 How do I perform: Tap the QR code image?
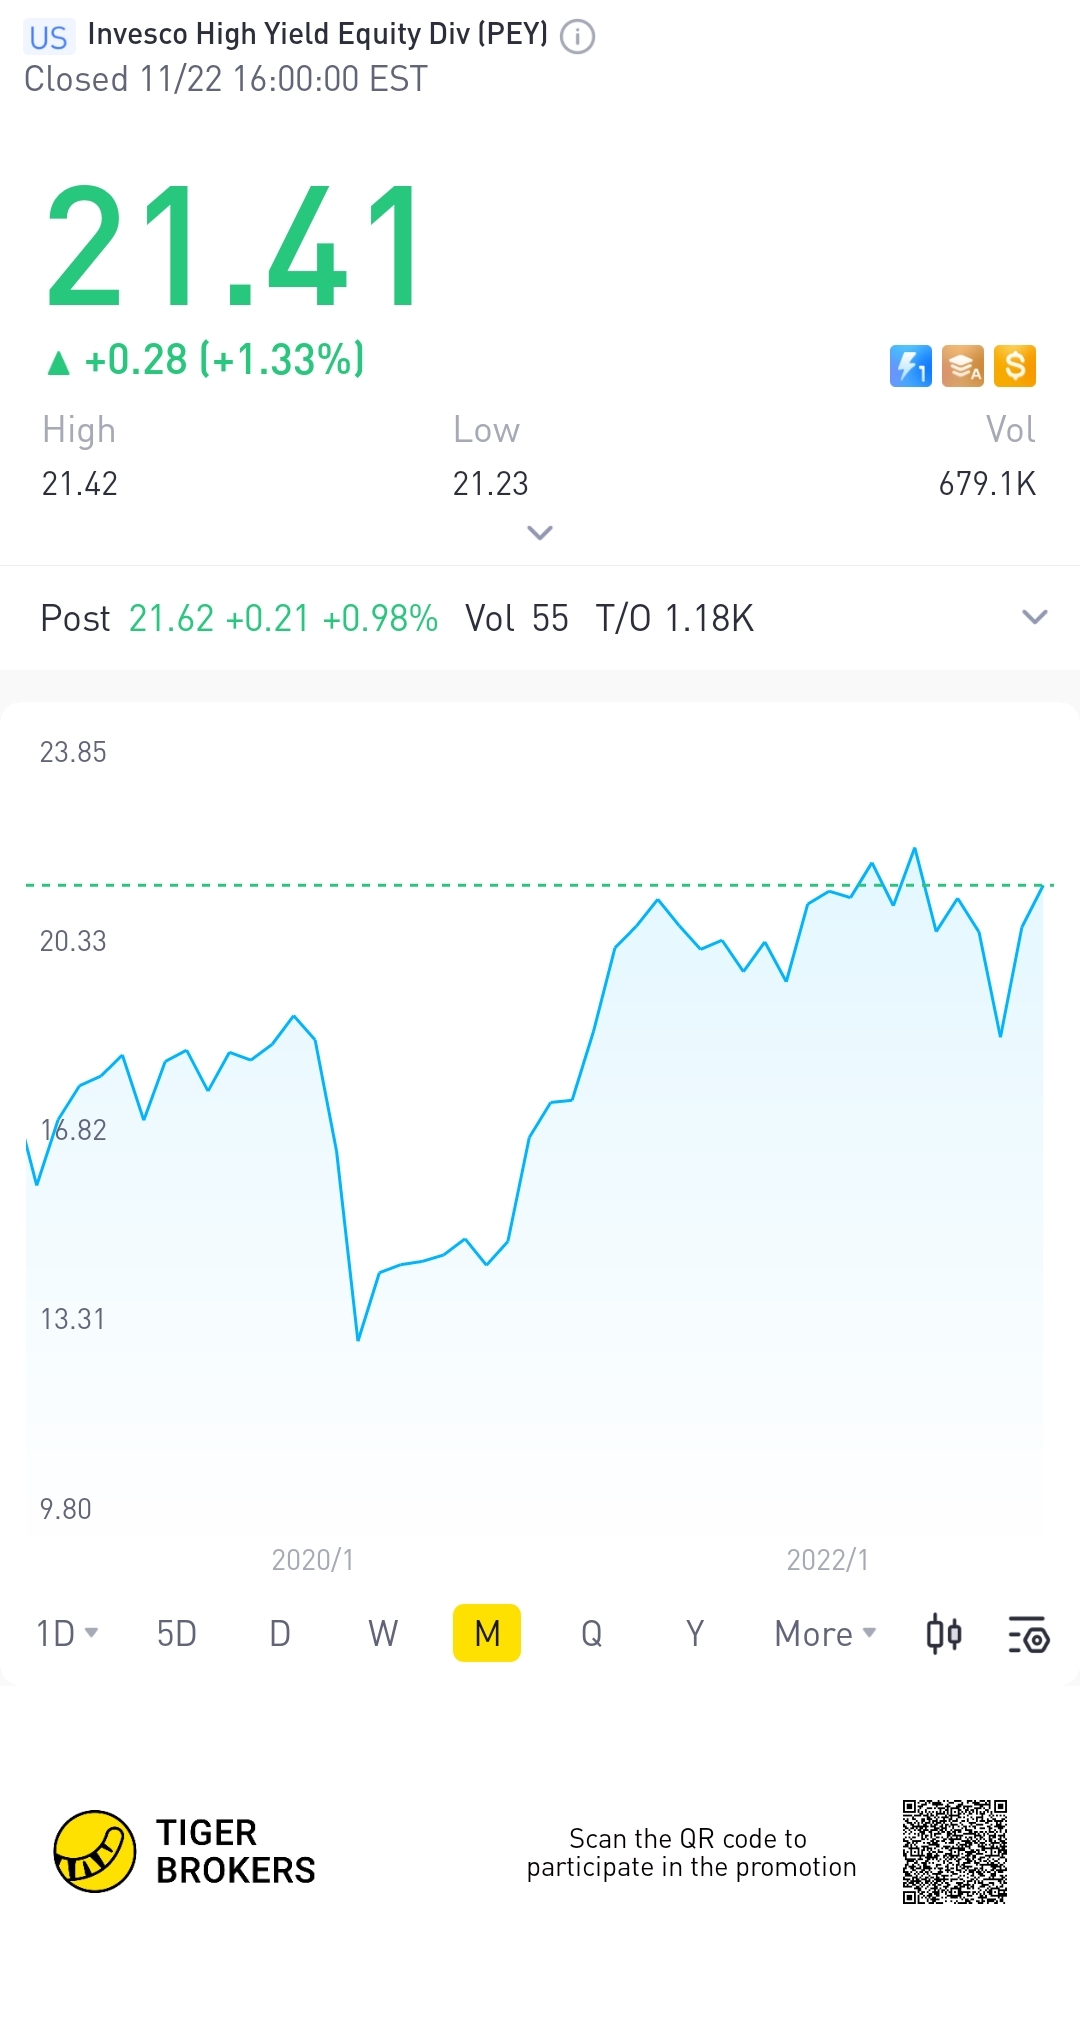click(954, 1851)
